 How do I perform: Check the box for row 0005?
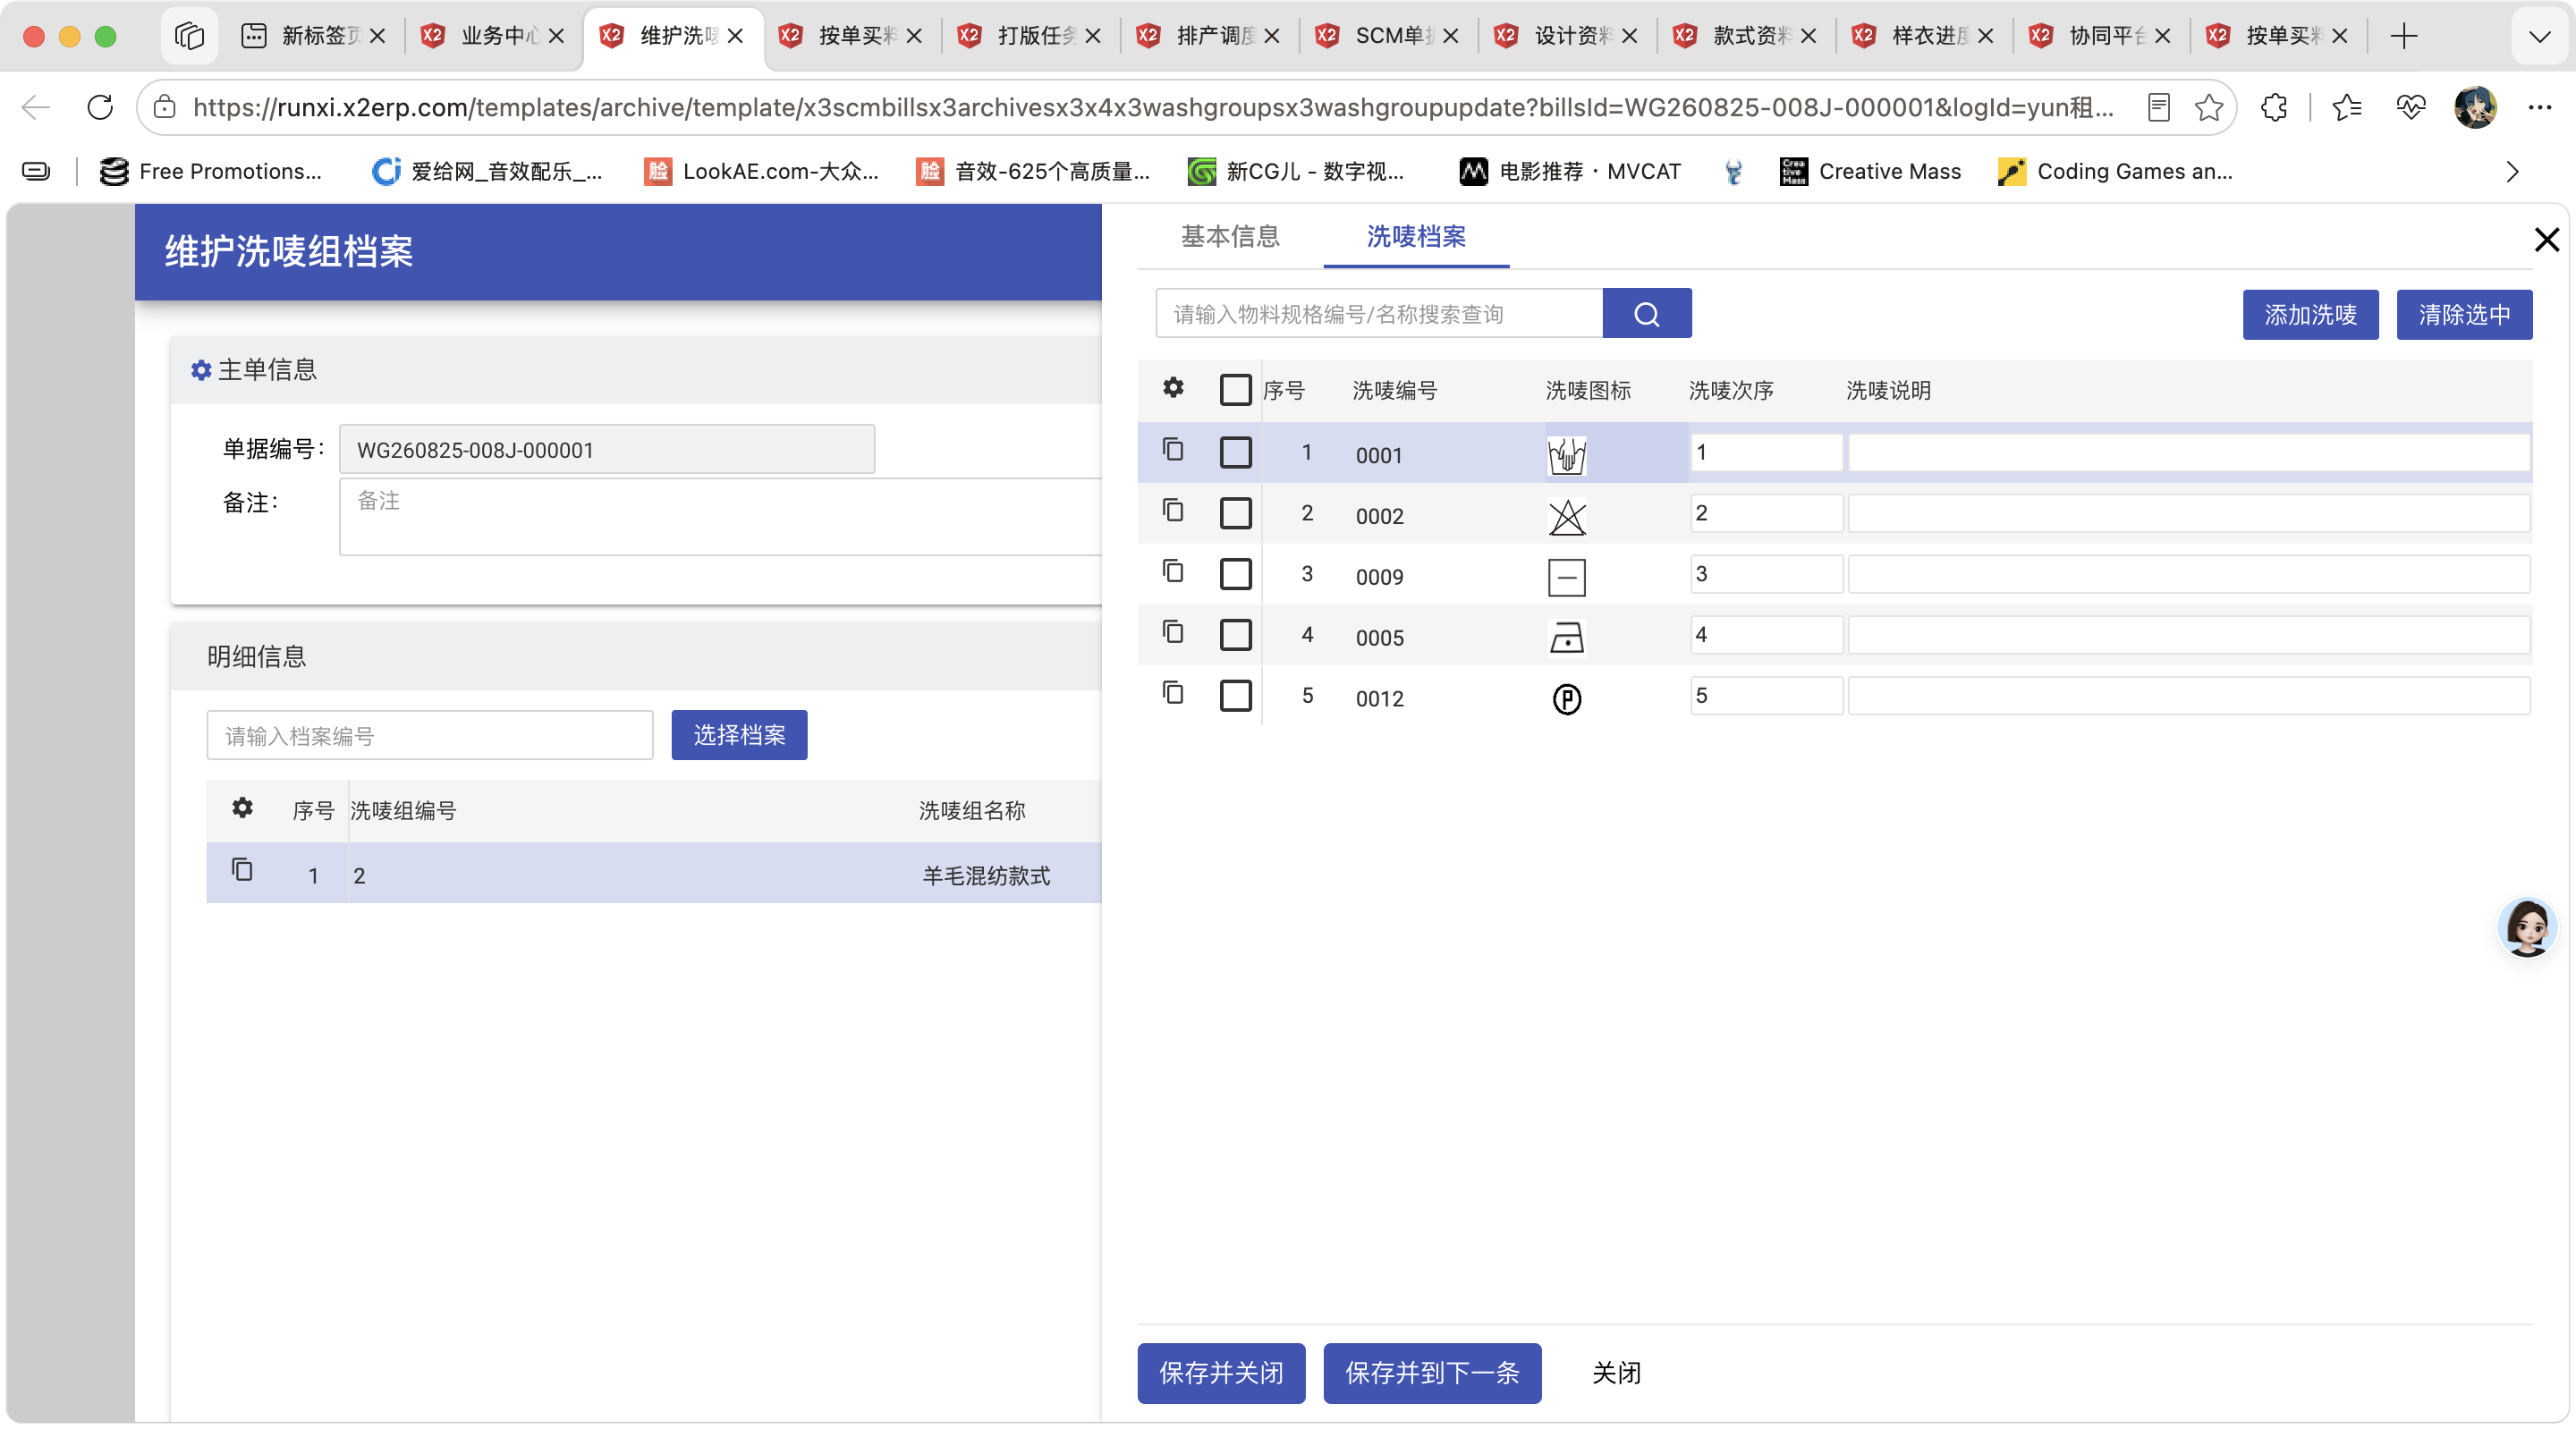[x=1235, y=635]
